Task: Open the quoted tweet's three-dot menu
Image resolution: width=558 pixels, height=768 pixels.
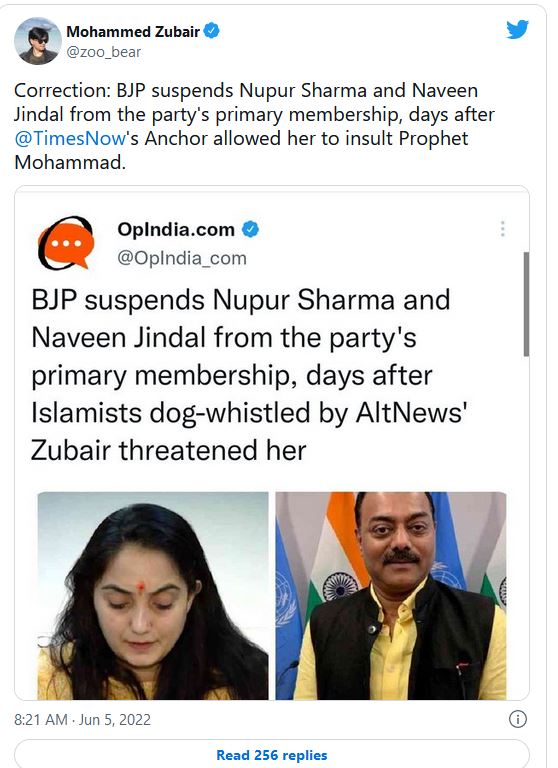Action: [503, 229]
